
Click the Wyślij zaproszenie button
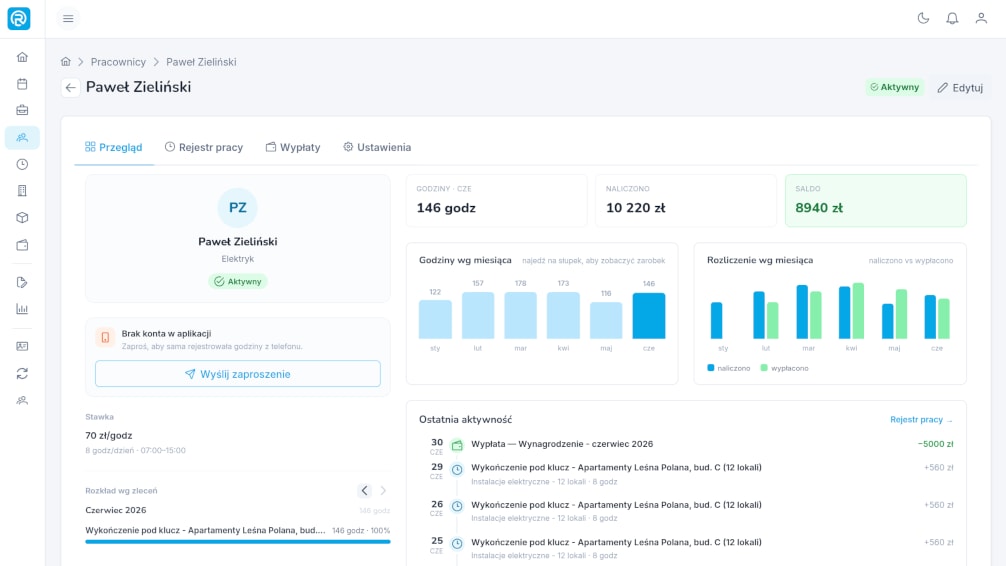(238, 373)
